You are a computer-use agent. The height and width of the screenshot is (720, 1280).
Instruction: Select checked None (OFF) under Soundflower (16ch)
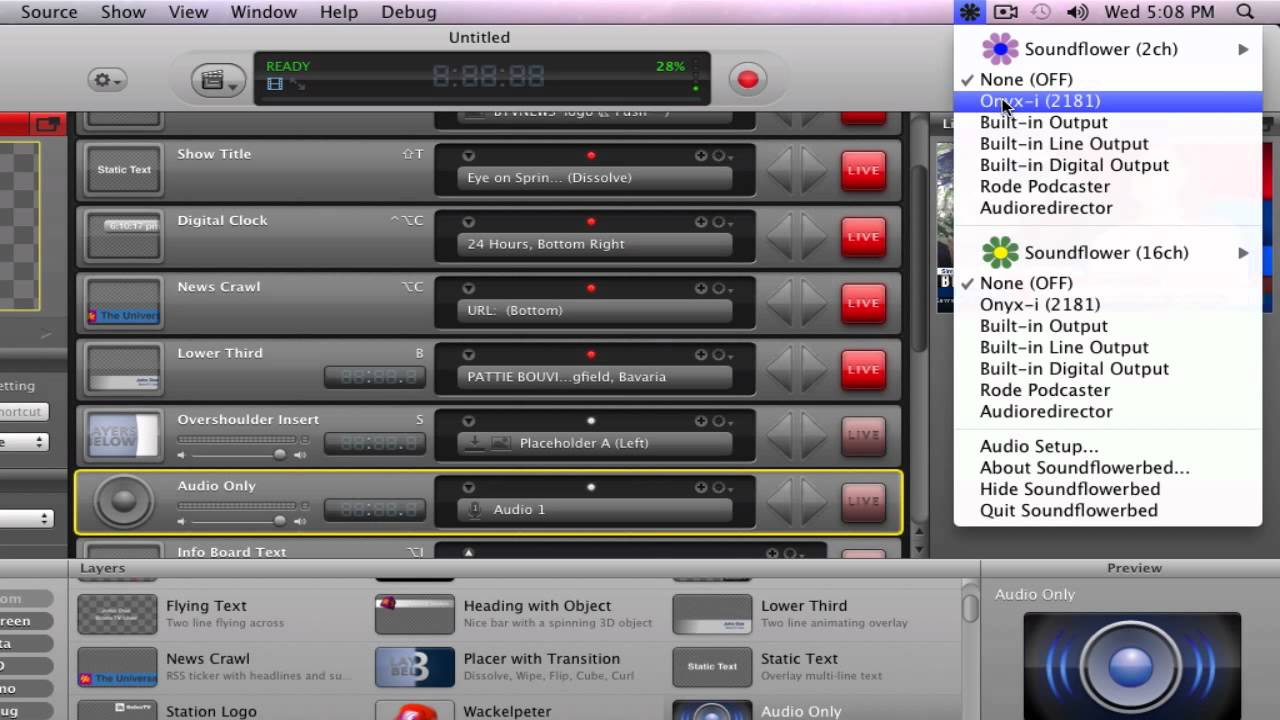pos(1108,283)
